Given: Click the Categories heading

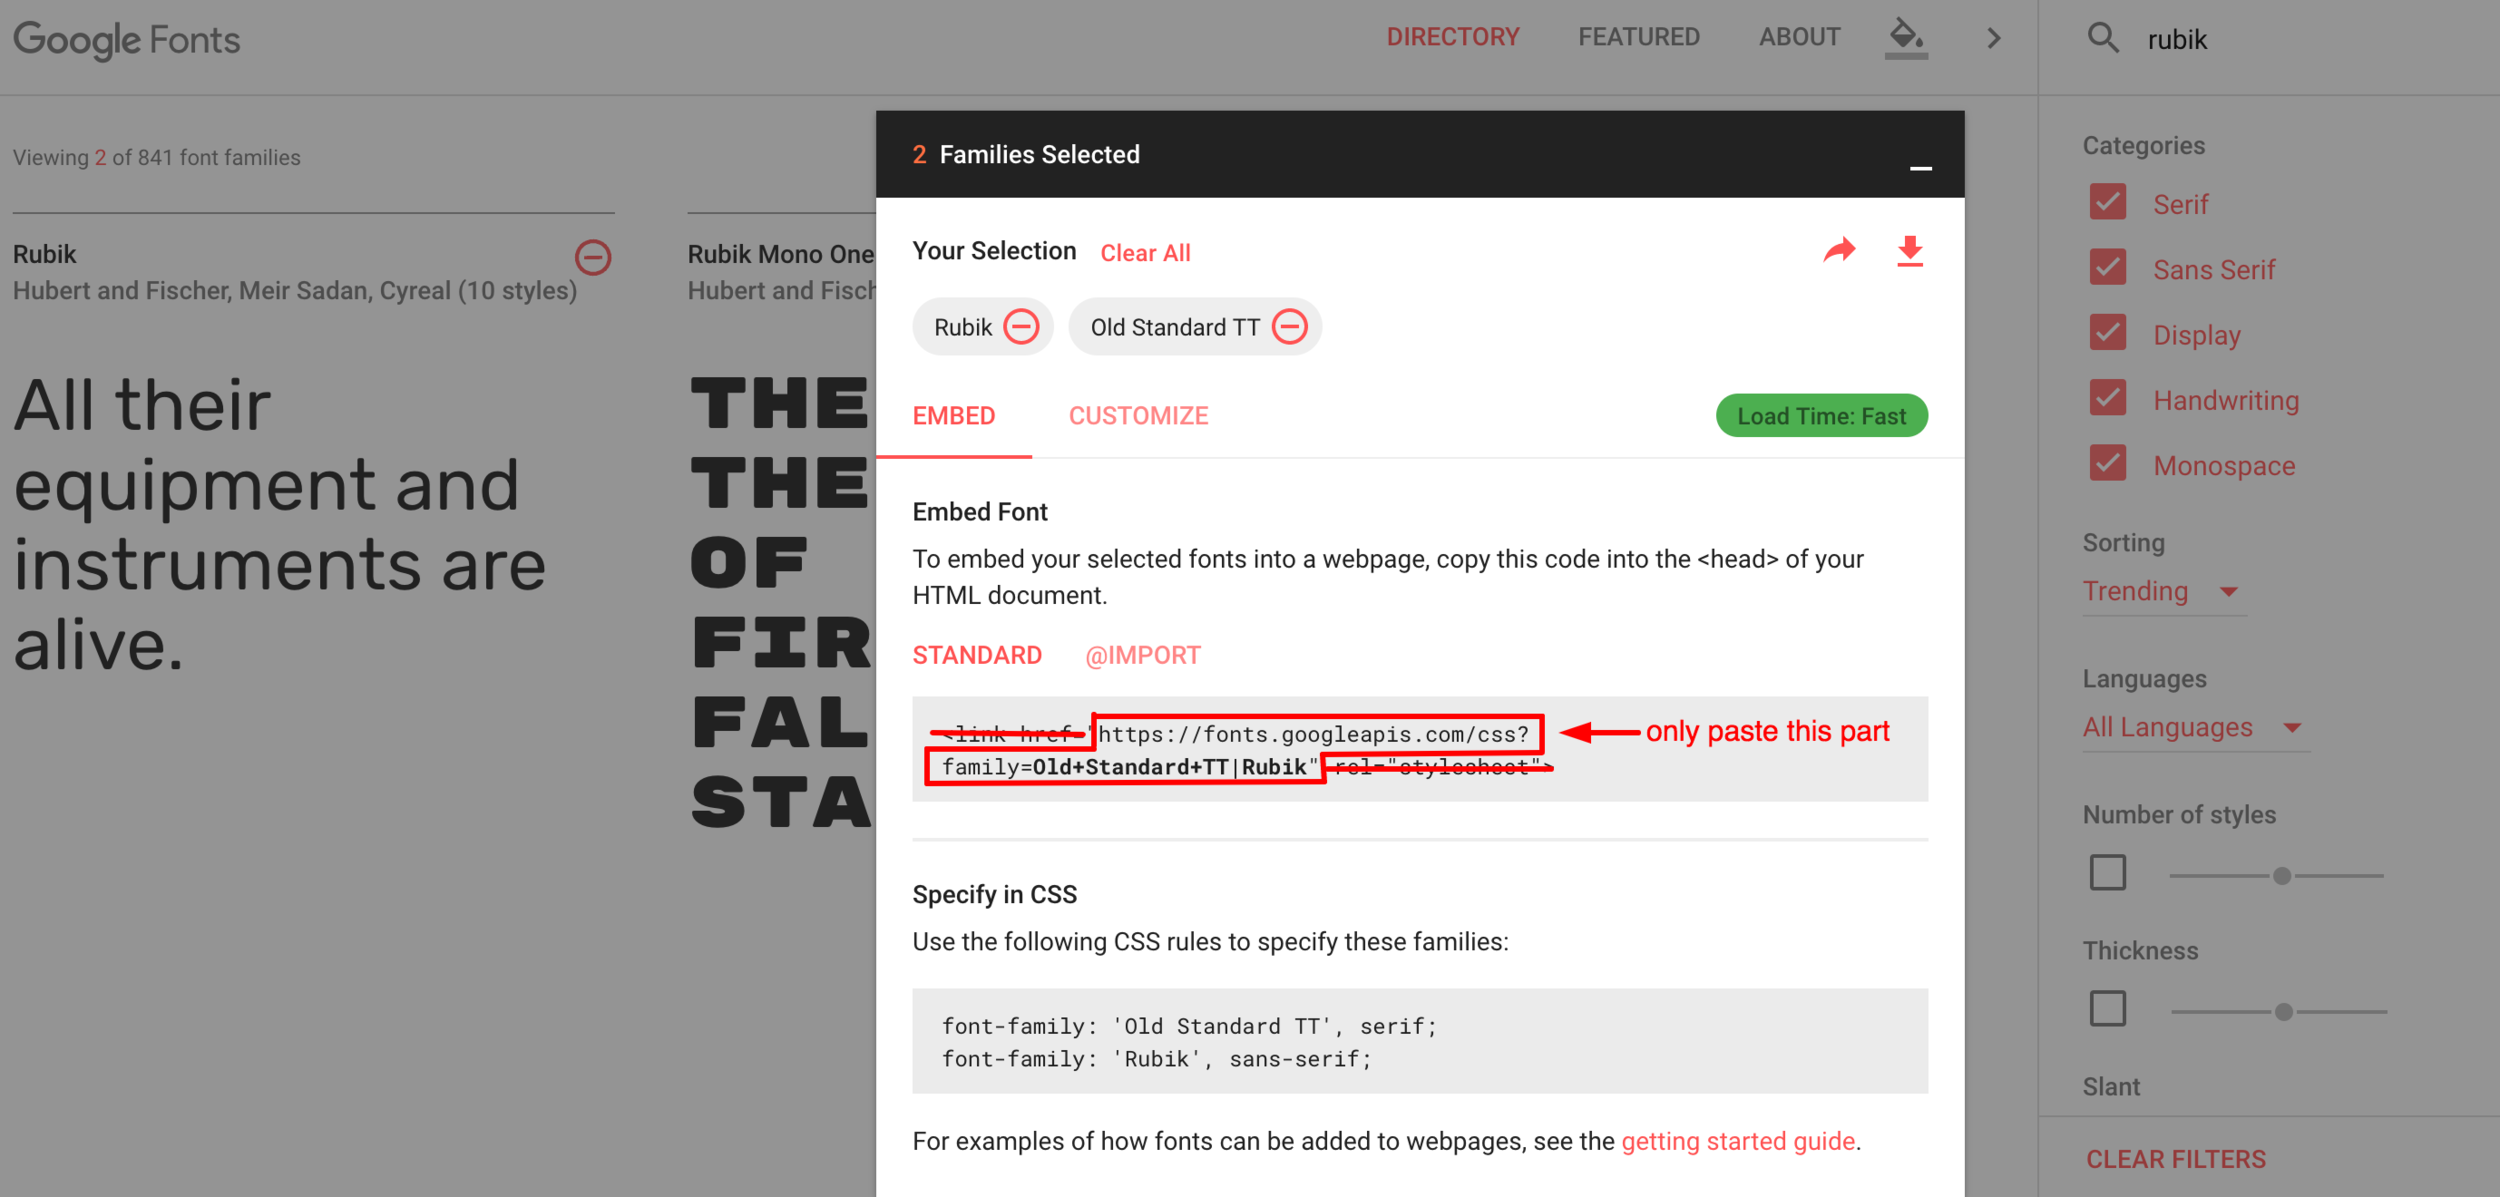Looking at the screenshot, I should 2144,145.
